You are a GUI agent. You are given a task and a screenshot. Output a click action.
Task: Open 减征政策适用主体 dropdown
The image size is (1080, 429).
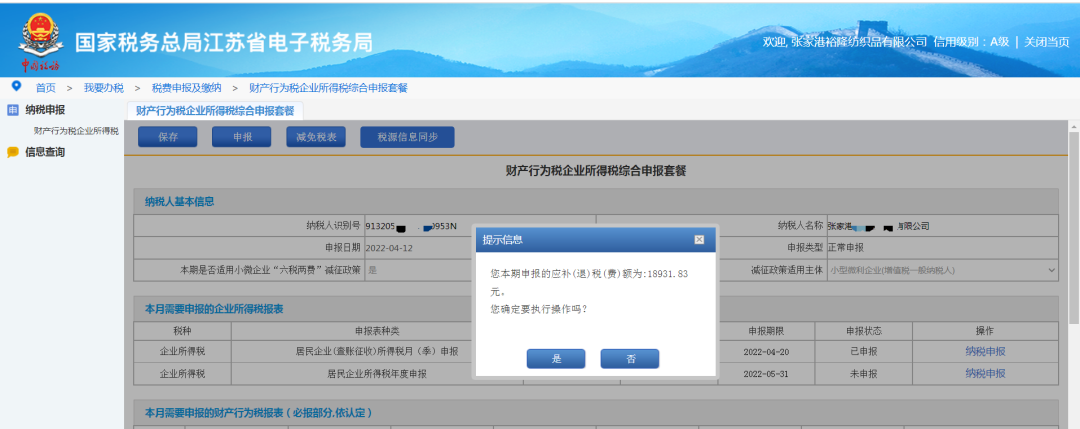[x=943, y=271]
